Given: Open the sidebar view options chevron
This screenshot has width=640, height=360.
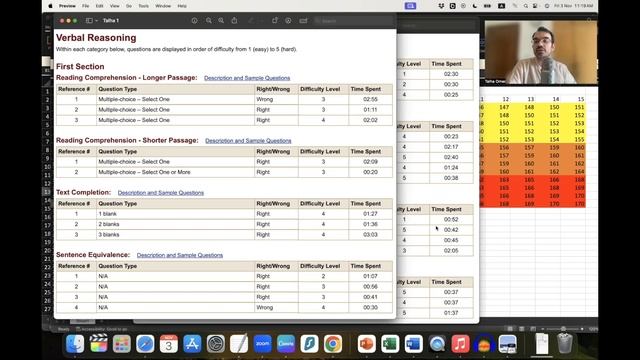Looking at the screenshot, I should 96,20.
